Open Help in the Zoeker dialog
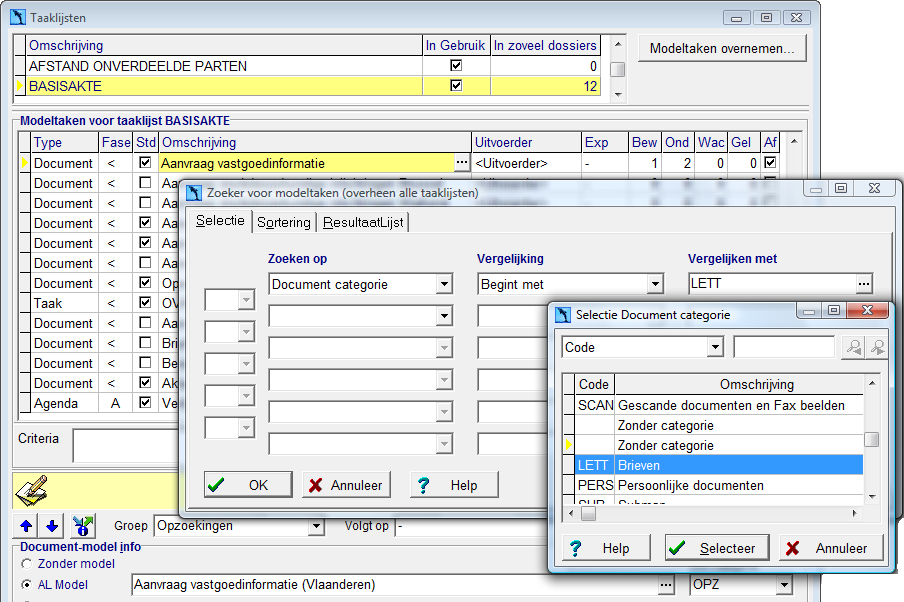 tap(454, 485)
